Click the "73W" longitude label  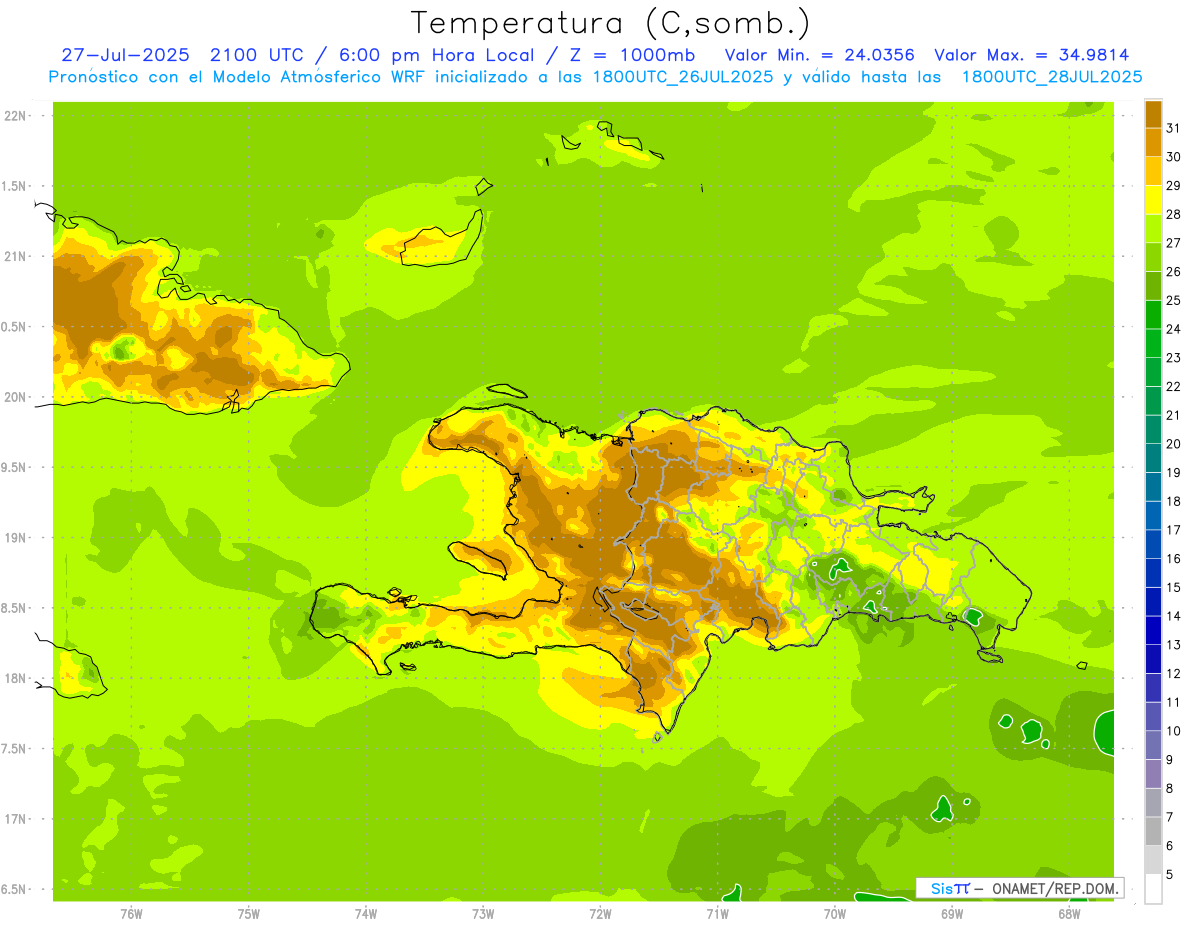pyautogui.click(x=483, y=913)
